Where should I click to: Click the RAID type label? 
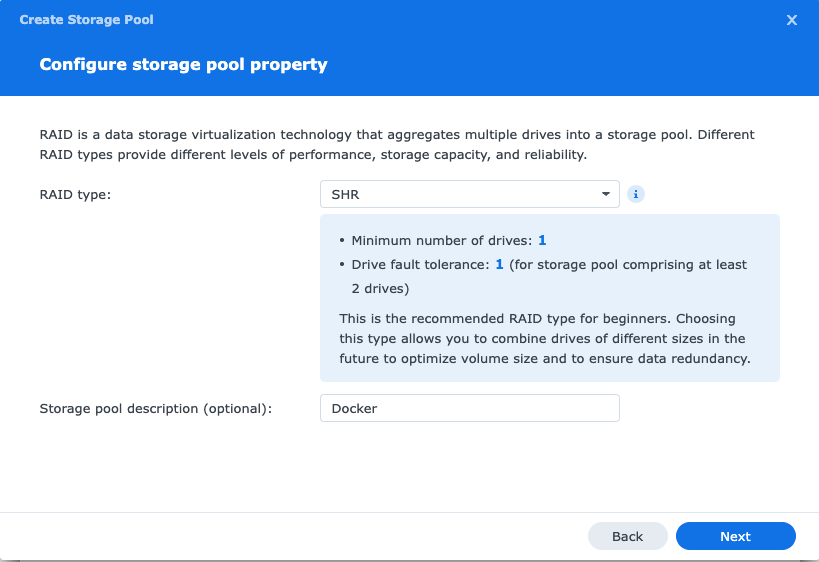[75, 194]
